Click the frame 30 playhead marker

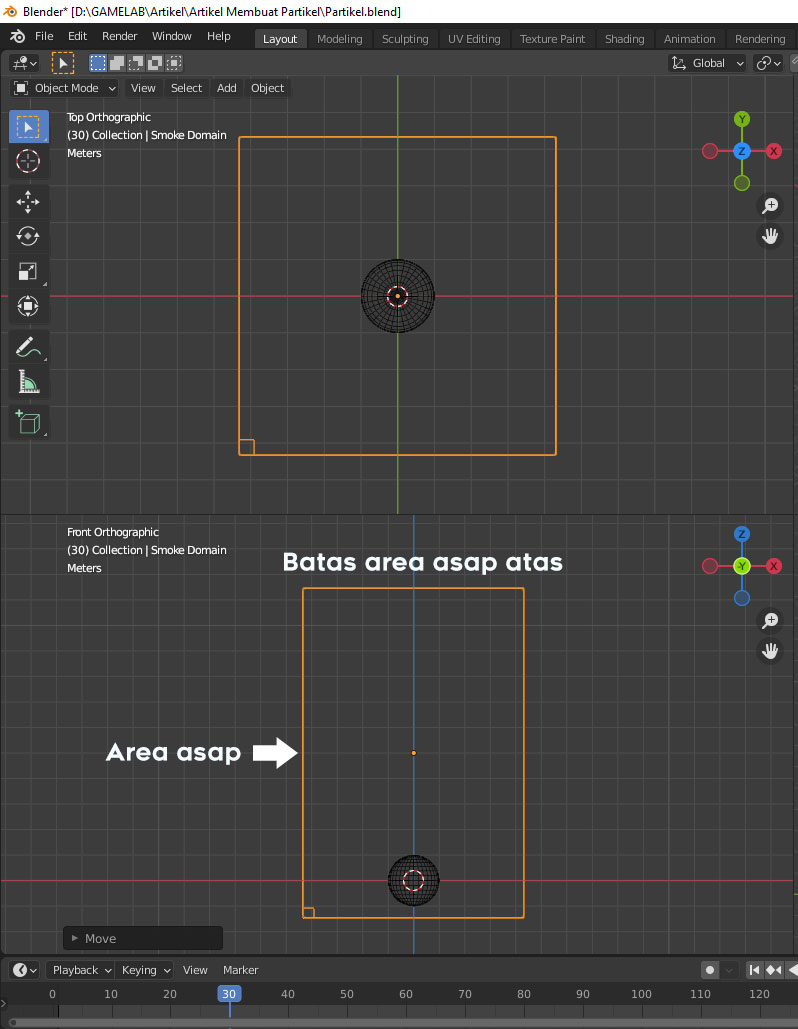(229, 994)
